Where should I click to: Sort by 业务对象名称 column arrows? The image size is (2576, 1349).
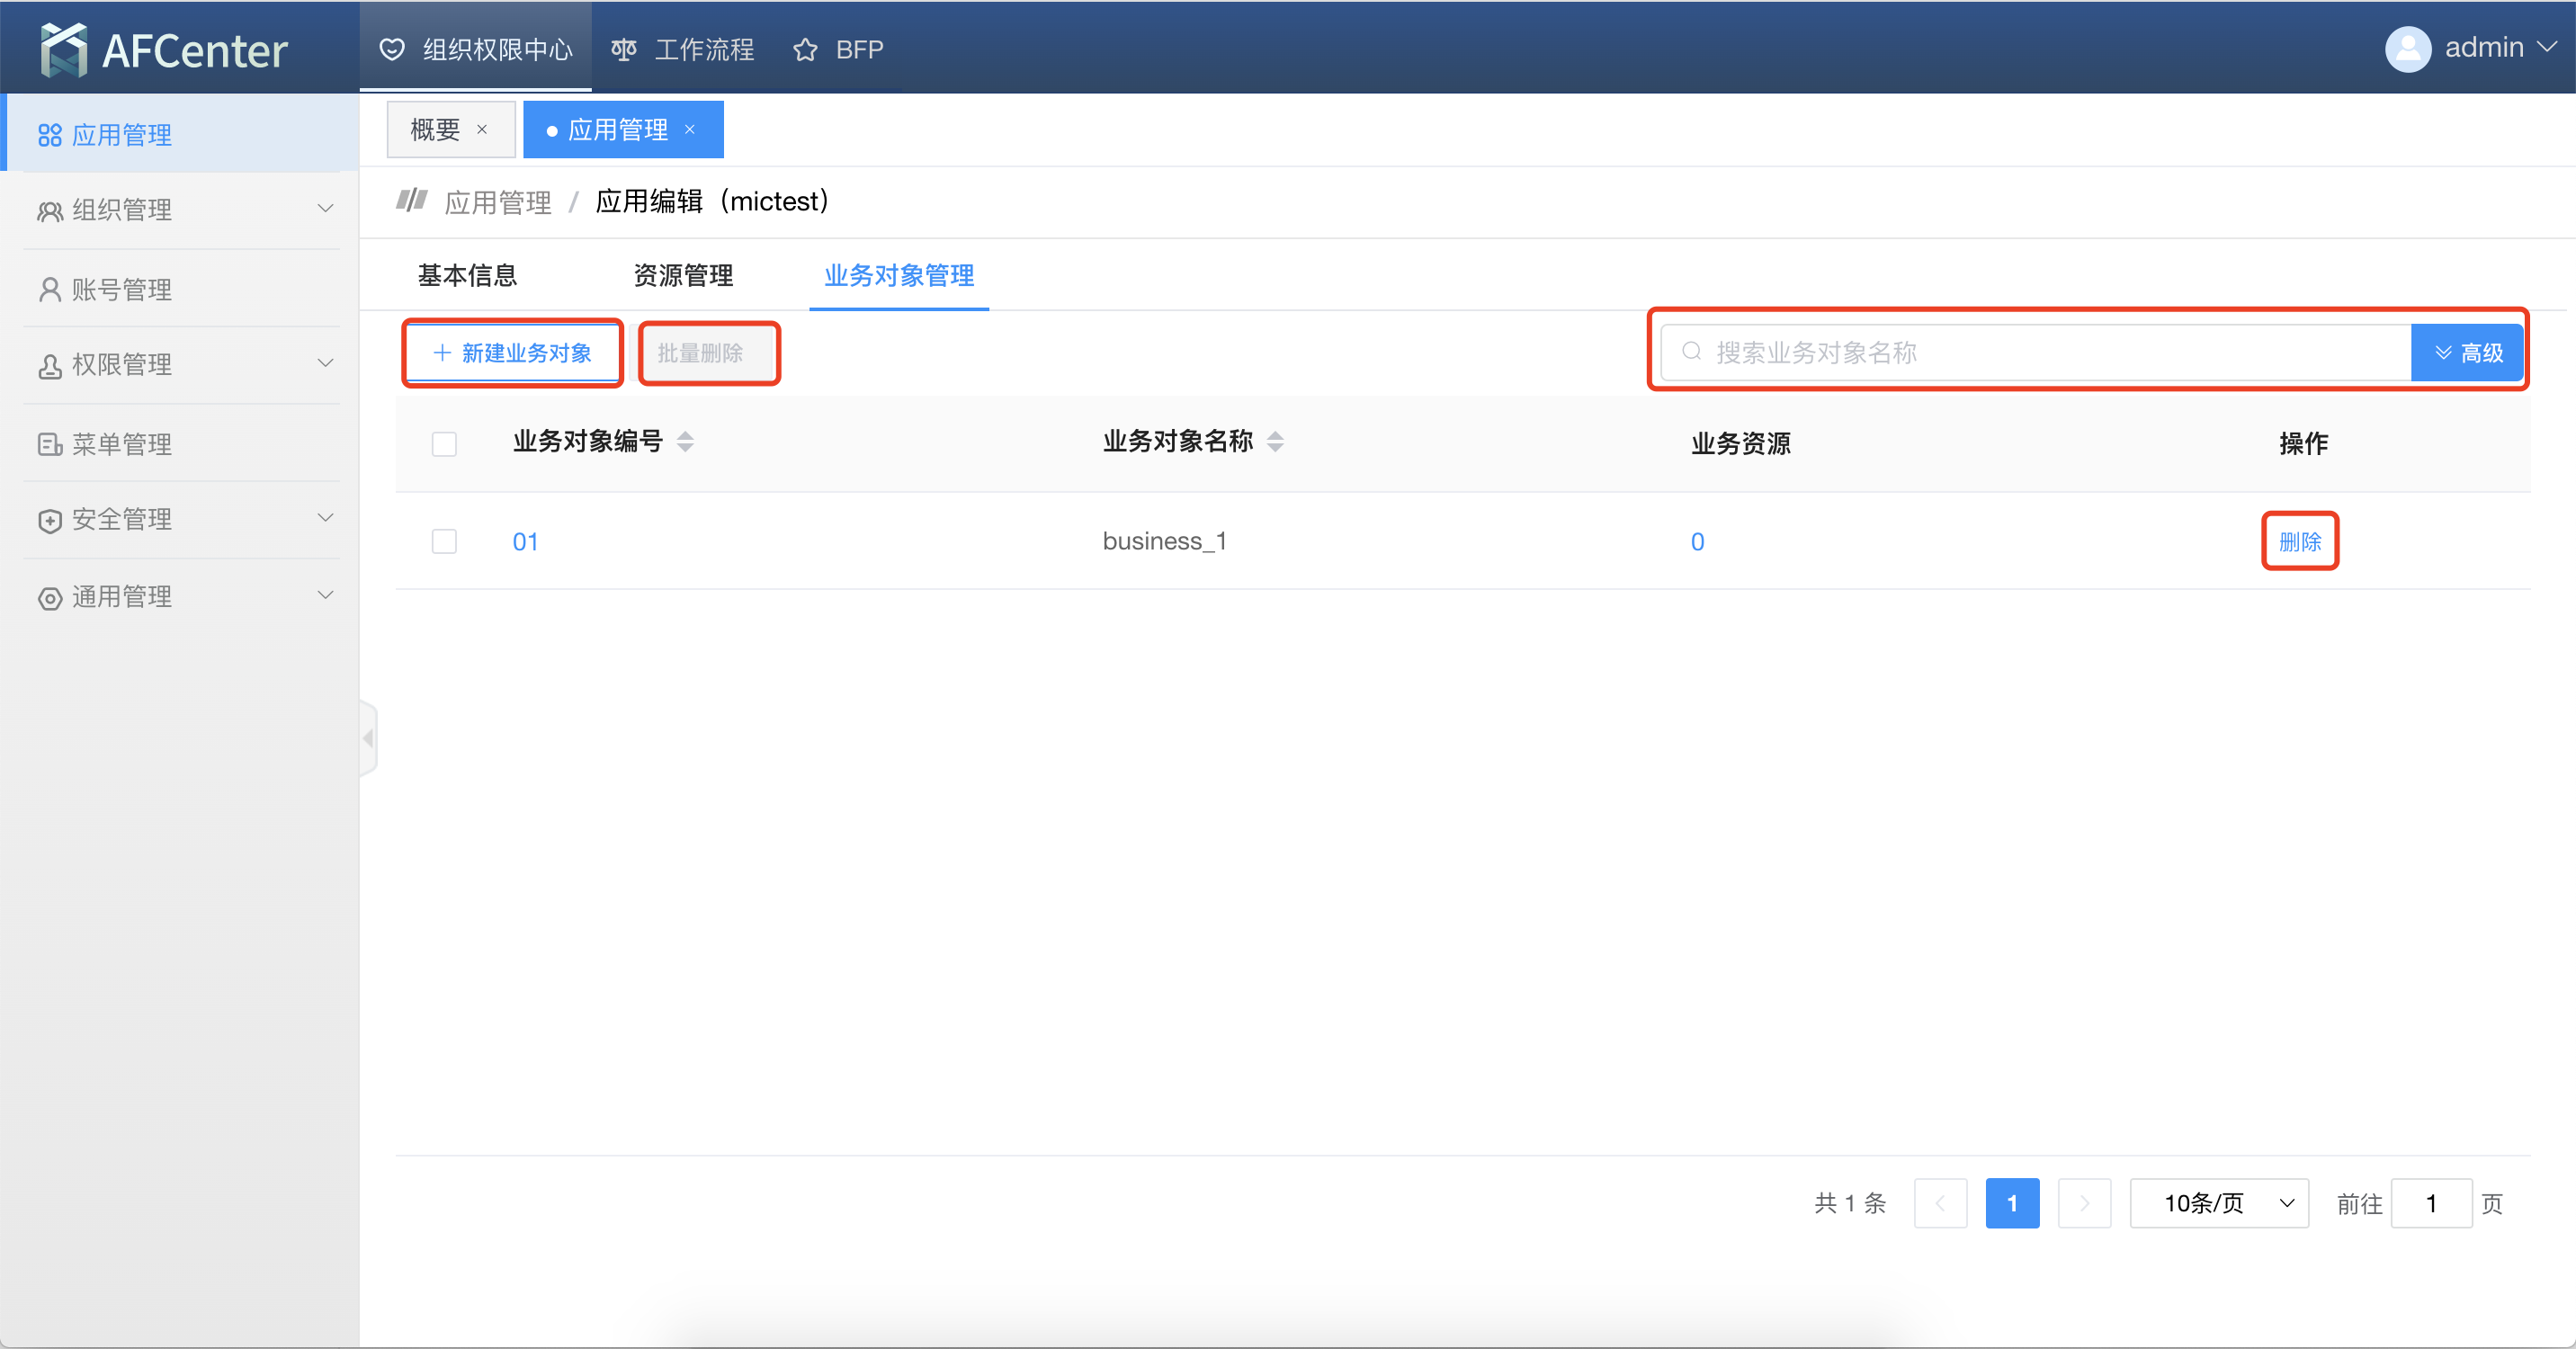tap(1275, 442)
